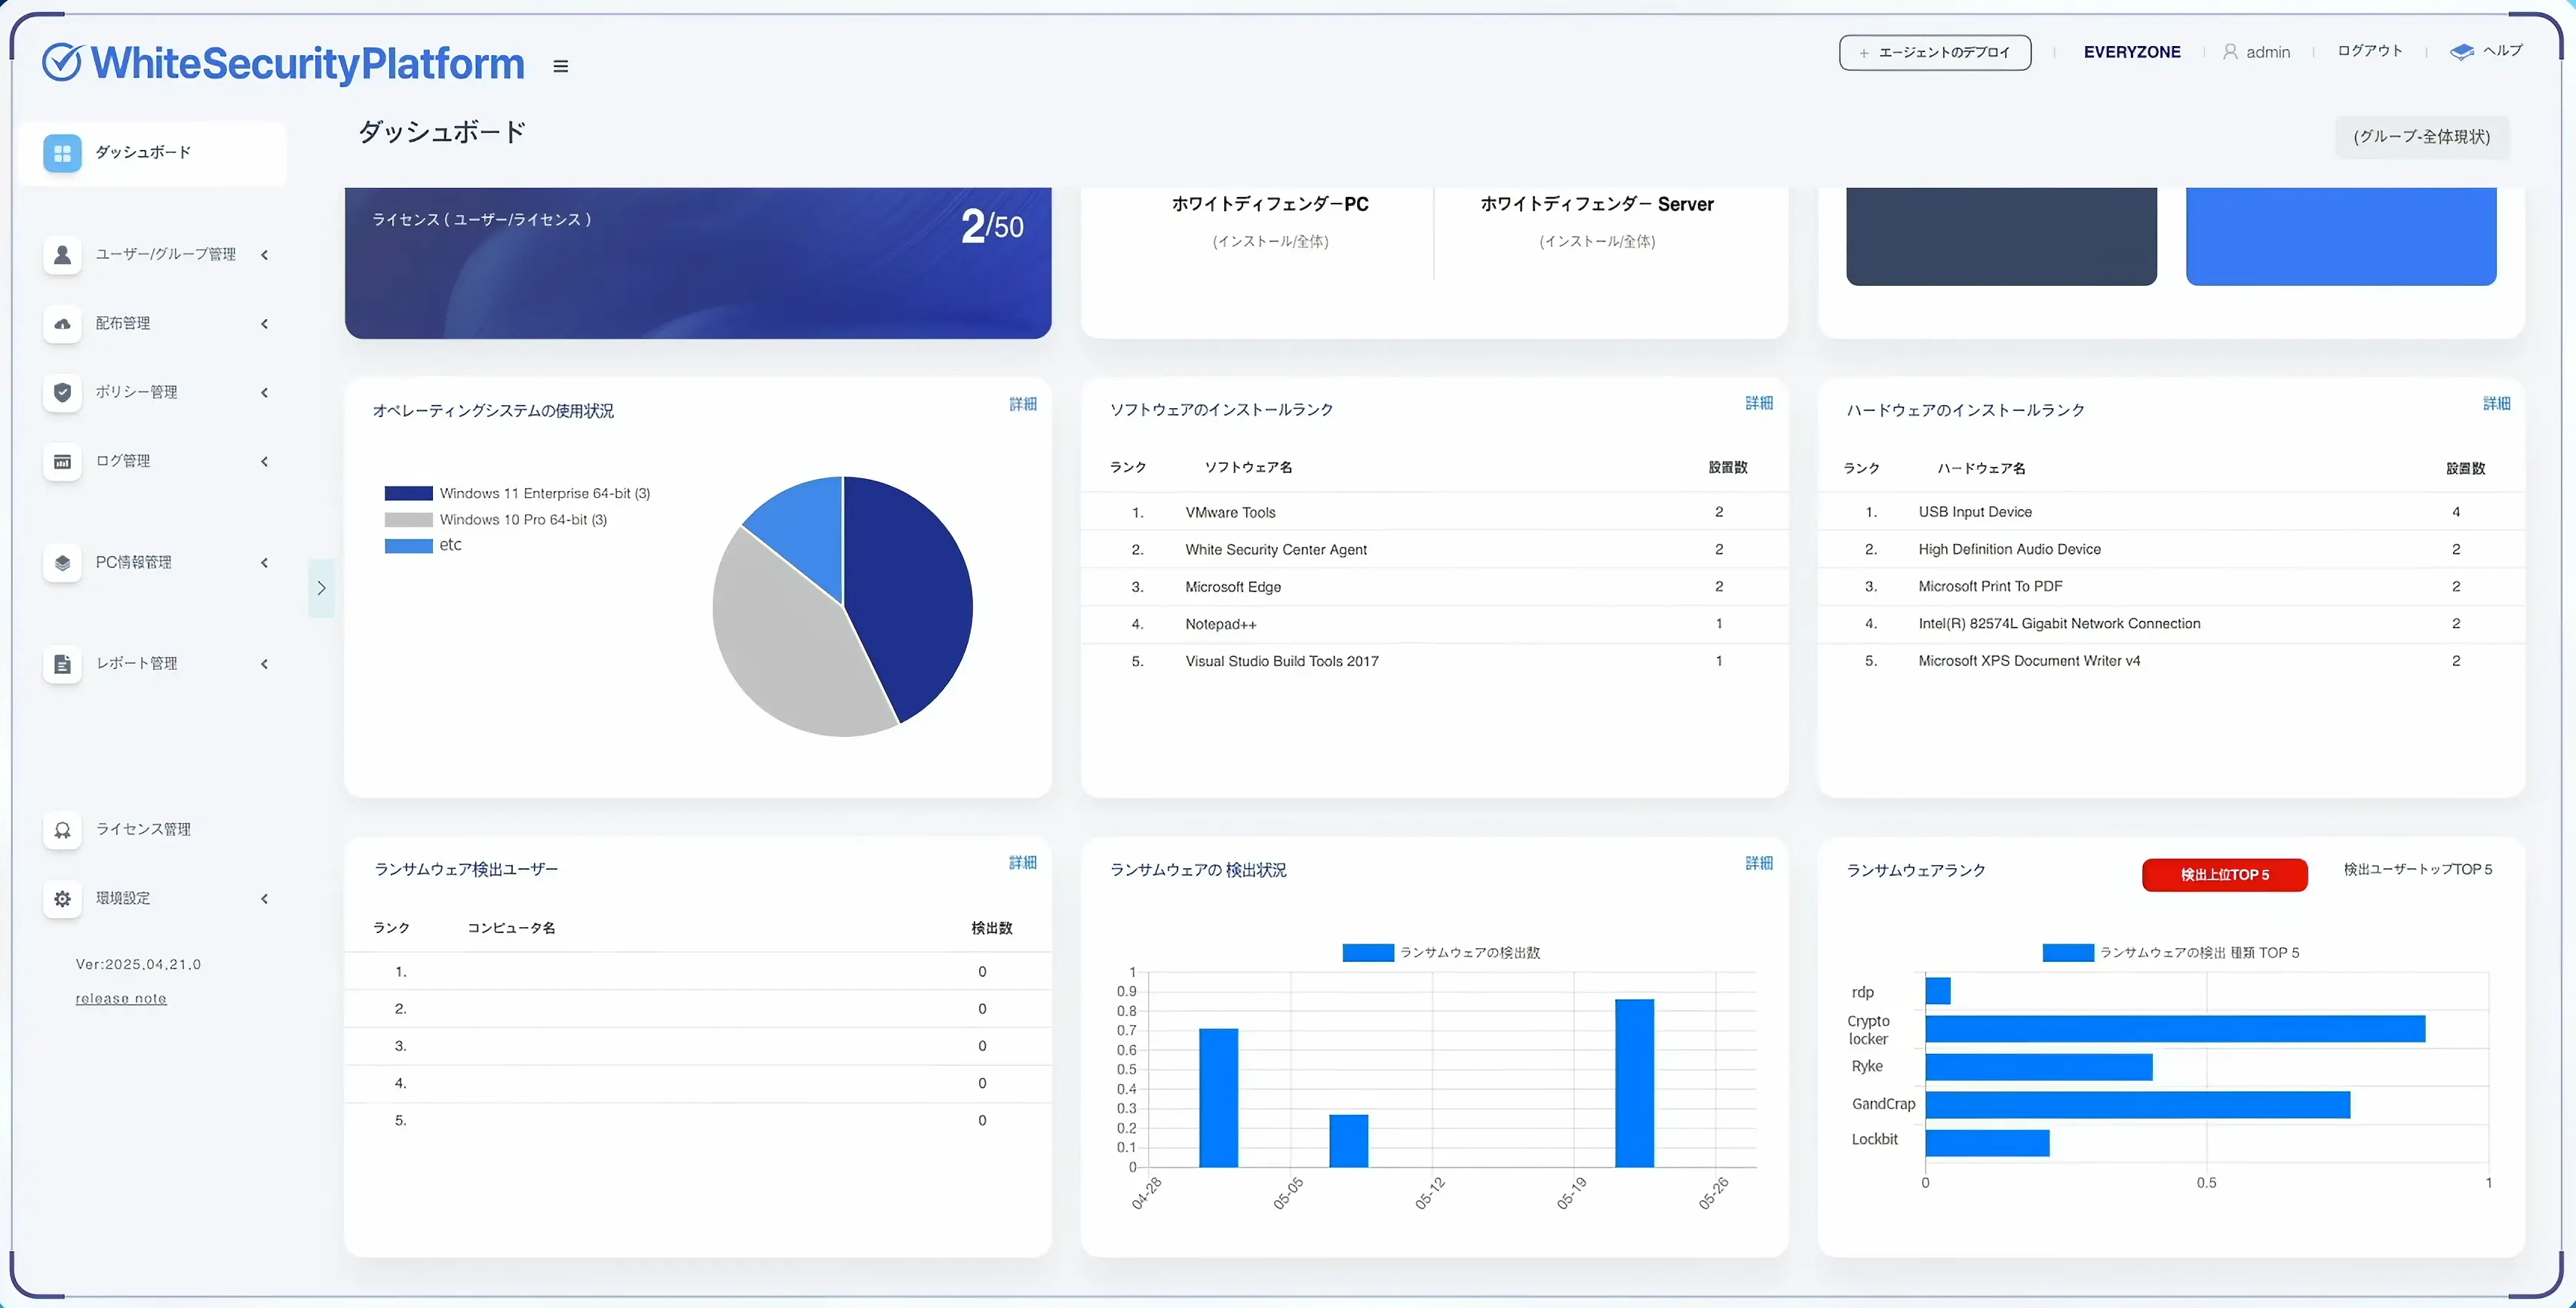Open the hamburger menu beside the logo
2576x1308 pixels.
coord(560,66)
